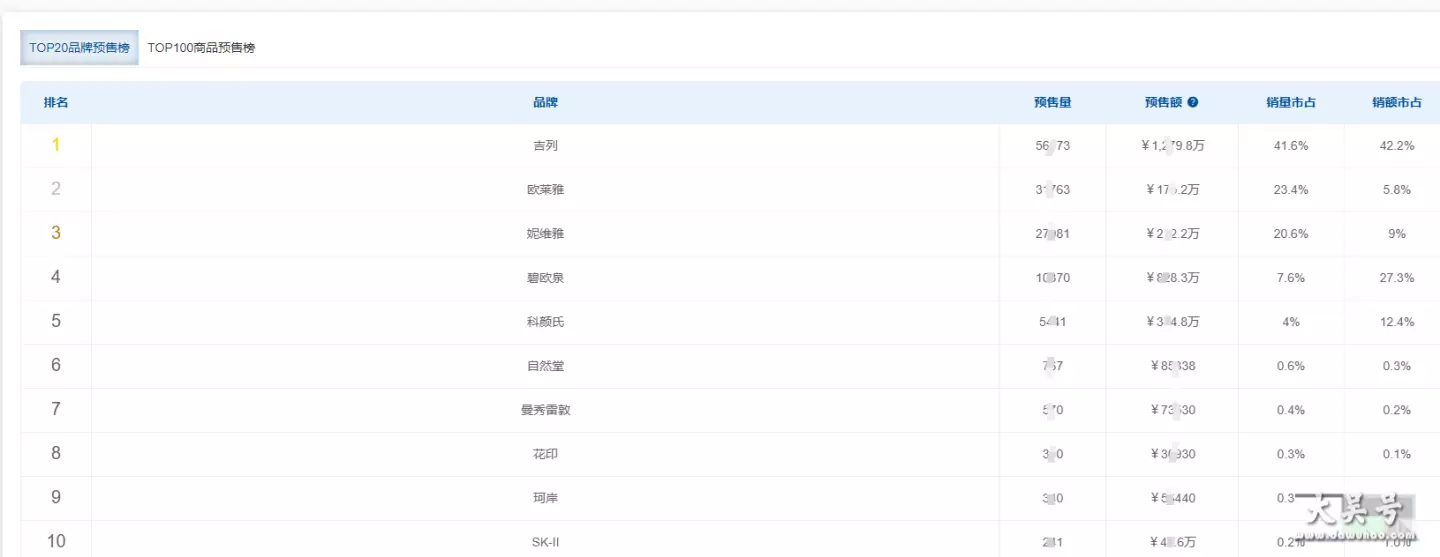The height and width of the screenshot is (557, 1440).
Task: Click 42.2% sales amount share for 吉列
Action: click(1397, 146)
